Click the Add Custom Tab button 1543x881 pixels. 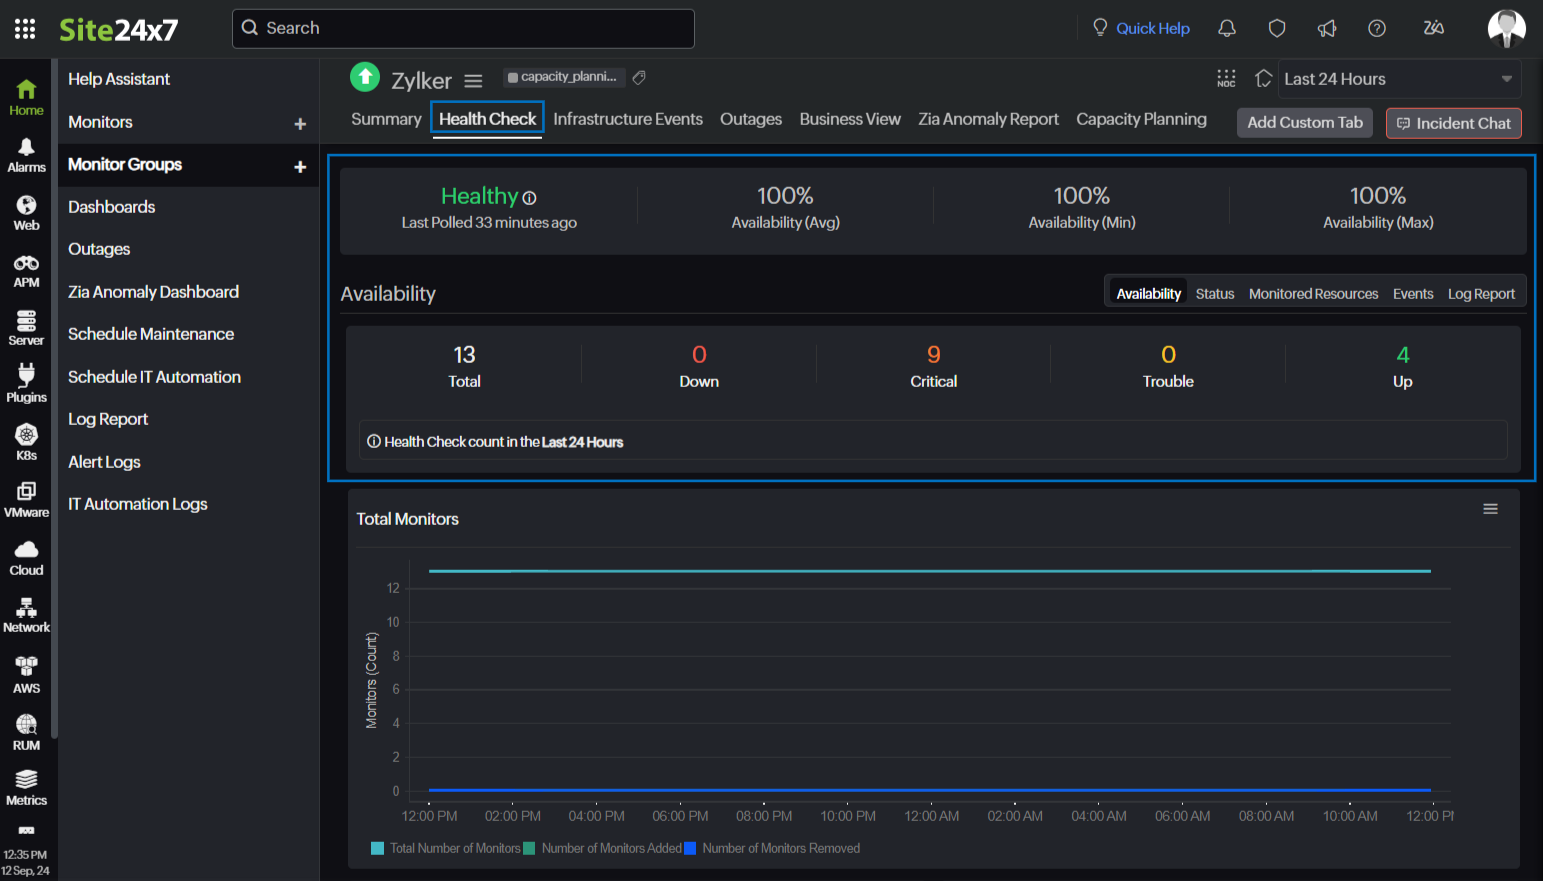click(x=1305, y=122)
